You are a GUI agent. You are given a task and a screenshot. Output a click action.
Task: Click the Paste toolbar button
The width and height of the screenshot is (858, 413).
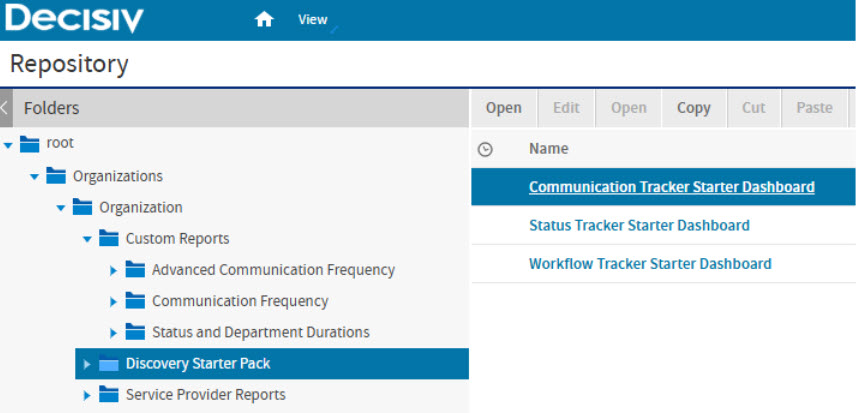click(814, 108)
